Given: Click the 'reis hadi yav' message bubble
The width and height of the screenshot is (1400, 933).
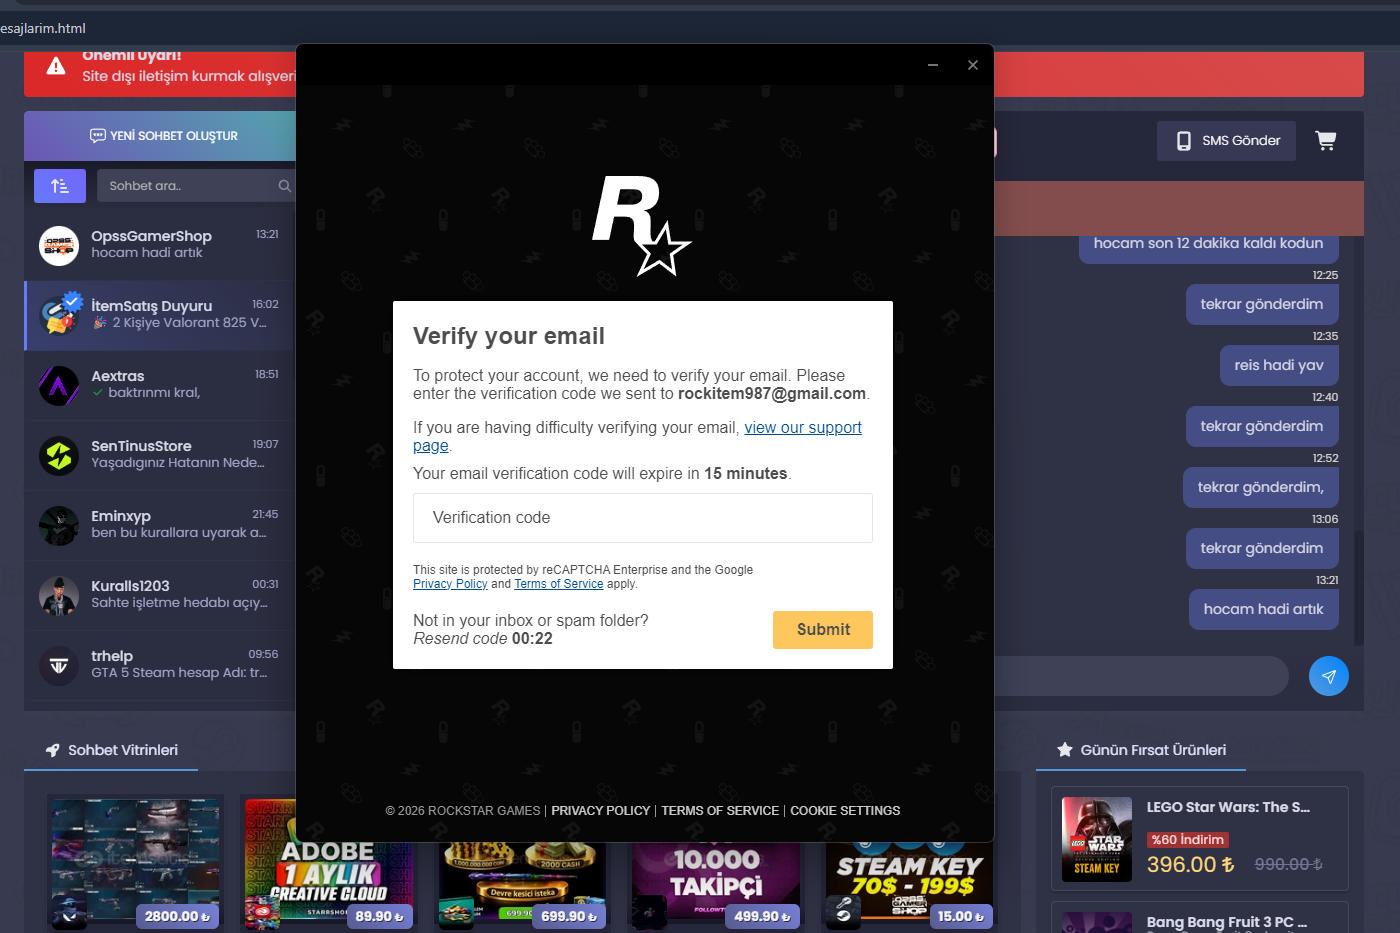Looking at the screenshot, I should point(1279,365).
